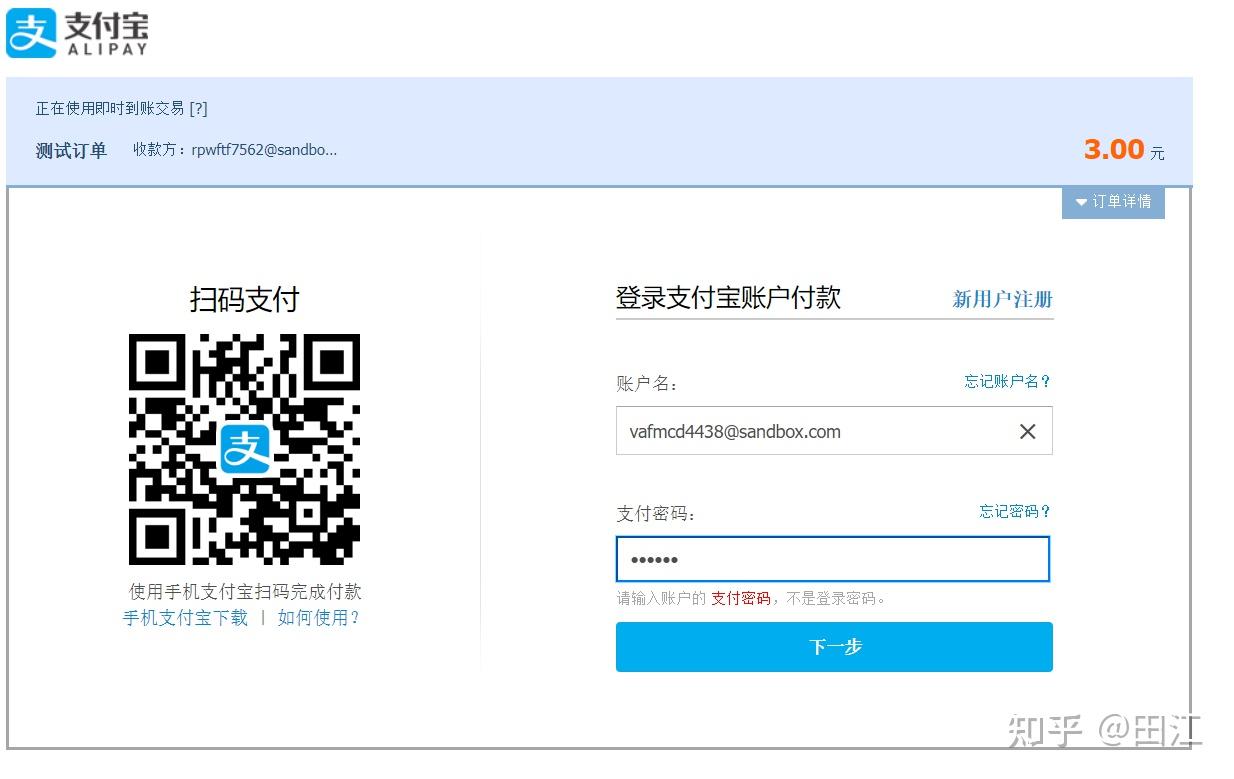This screenshot has width=1234, height=779.
Task: Click 正在使用即时到账交易 text
Action: click(110, 109)
